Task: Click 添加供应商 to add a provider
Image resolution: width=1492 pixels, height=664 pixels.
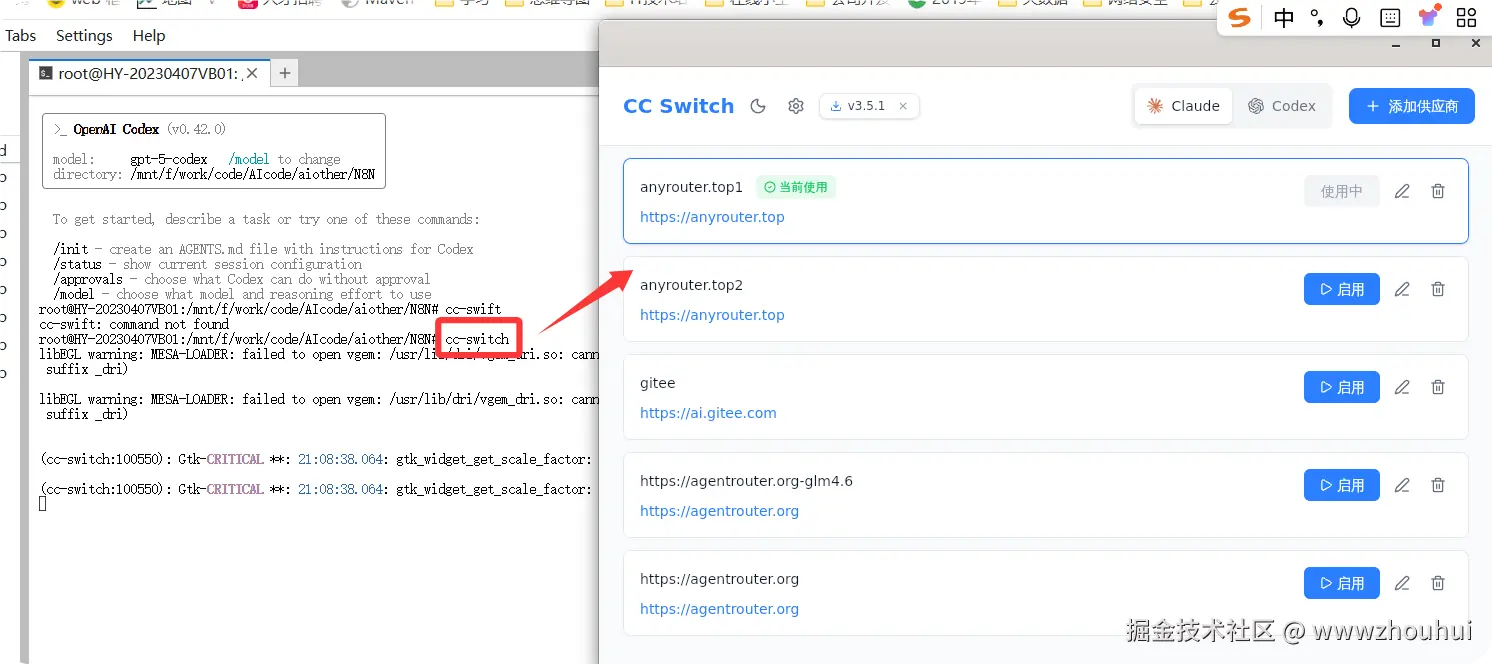Action: pyautogui.click(x=1412, y=106)
